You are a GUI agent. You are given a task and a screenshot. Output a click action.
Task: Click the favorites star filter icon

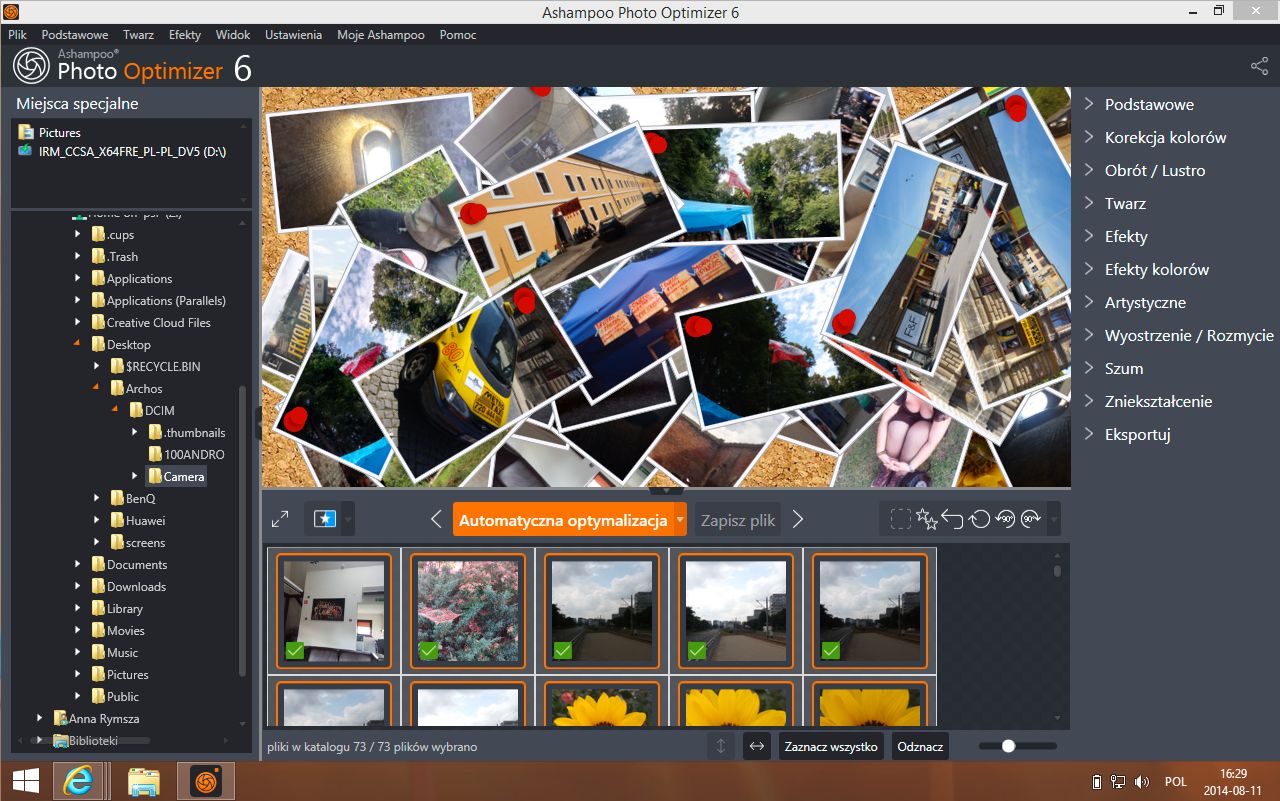point(324,519)
